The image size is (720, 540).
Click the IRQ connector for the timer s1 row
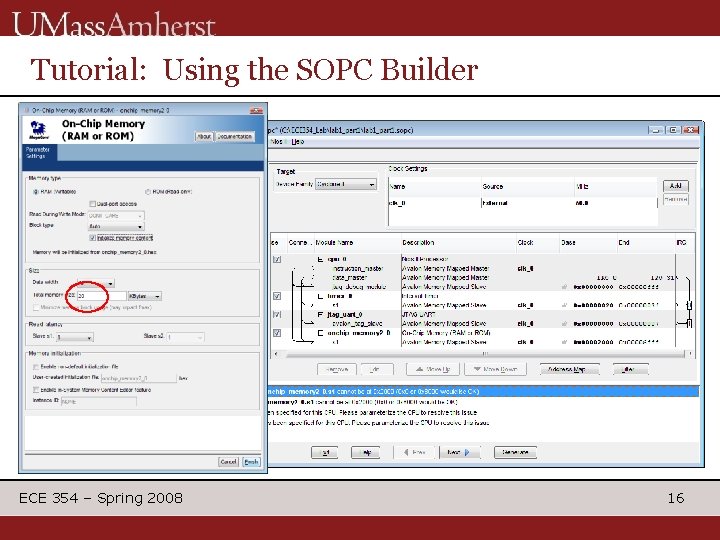click(x=689, y=305)
